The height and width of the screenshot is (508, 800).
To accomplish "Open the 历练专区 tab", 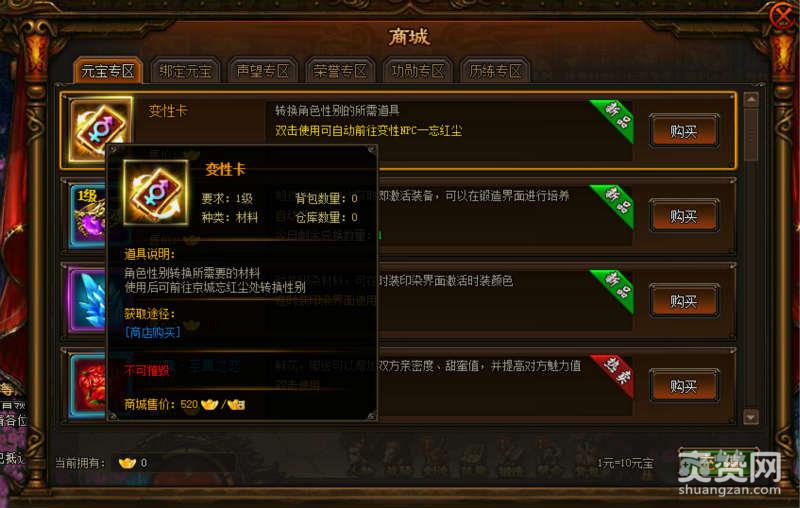I will [495, 71].
